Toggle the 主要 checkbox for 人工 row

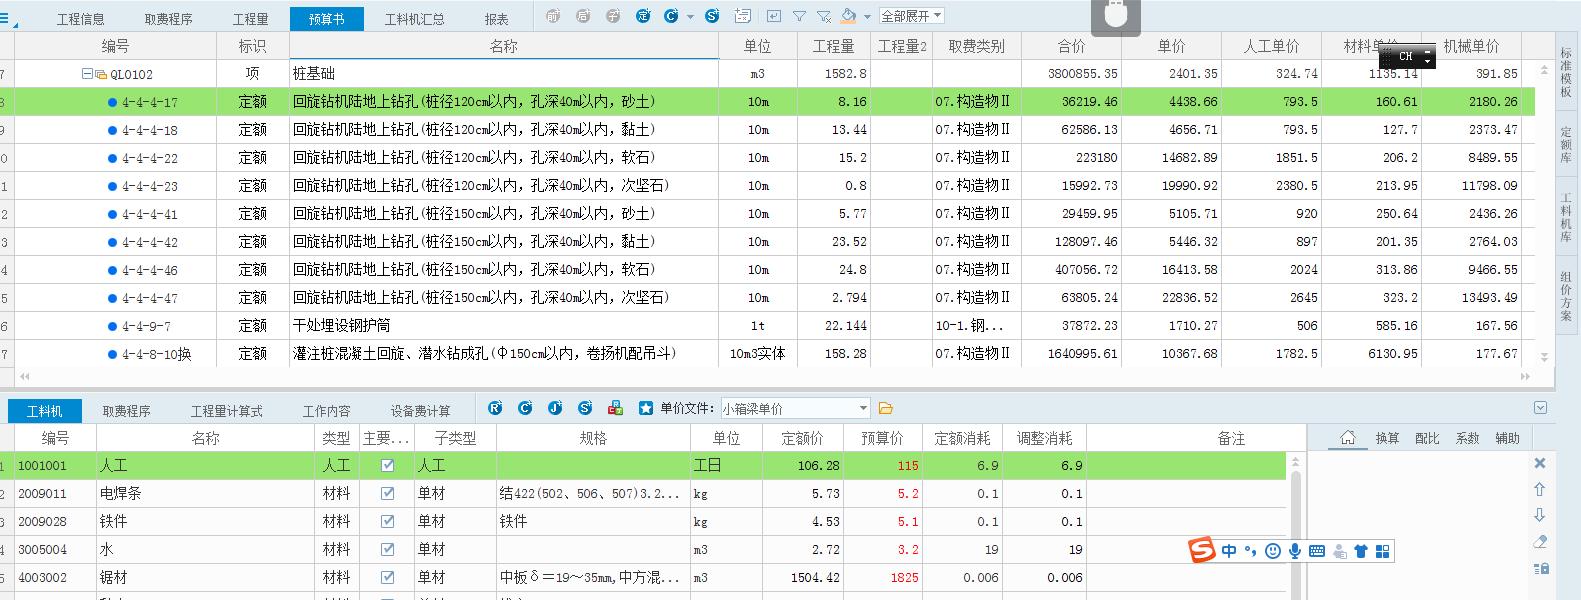(387, 465)
